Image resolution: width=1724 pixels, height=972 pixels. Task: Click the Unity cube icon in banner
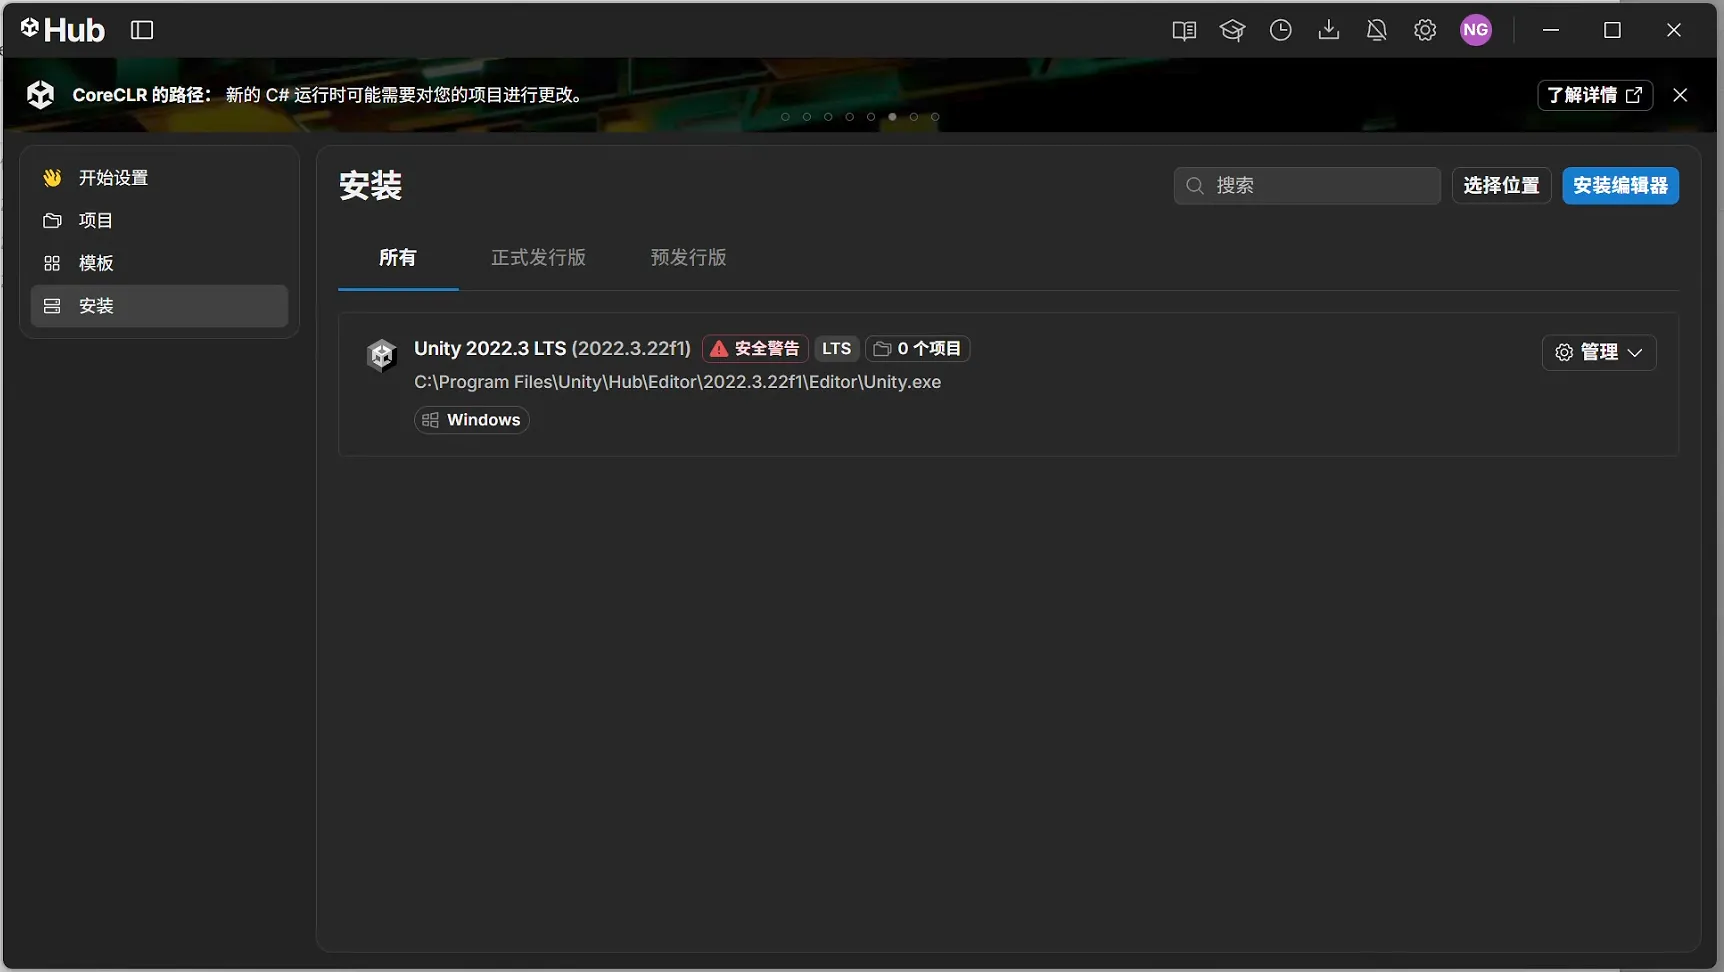(41, 94)
